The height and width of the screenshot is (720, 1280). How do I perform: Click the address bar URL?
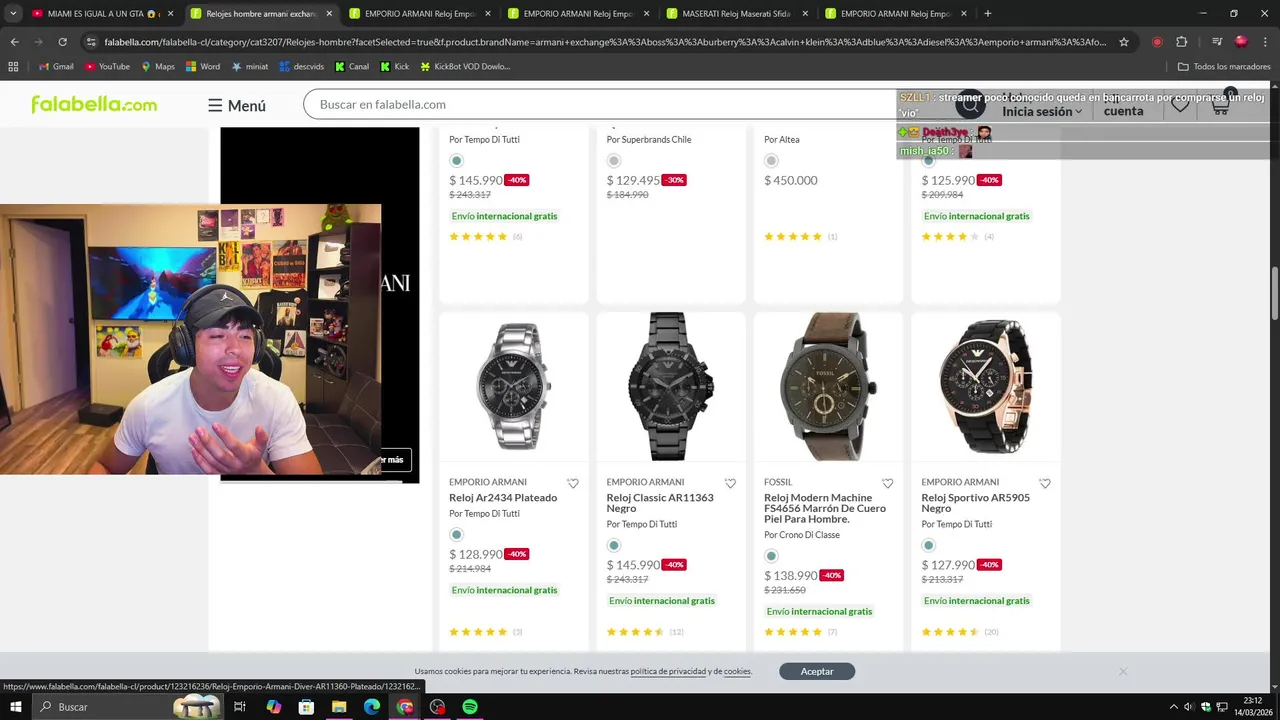pos(605,42)
